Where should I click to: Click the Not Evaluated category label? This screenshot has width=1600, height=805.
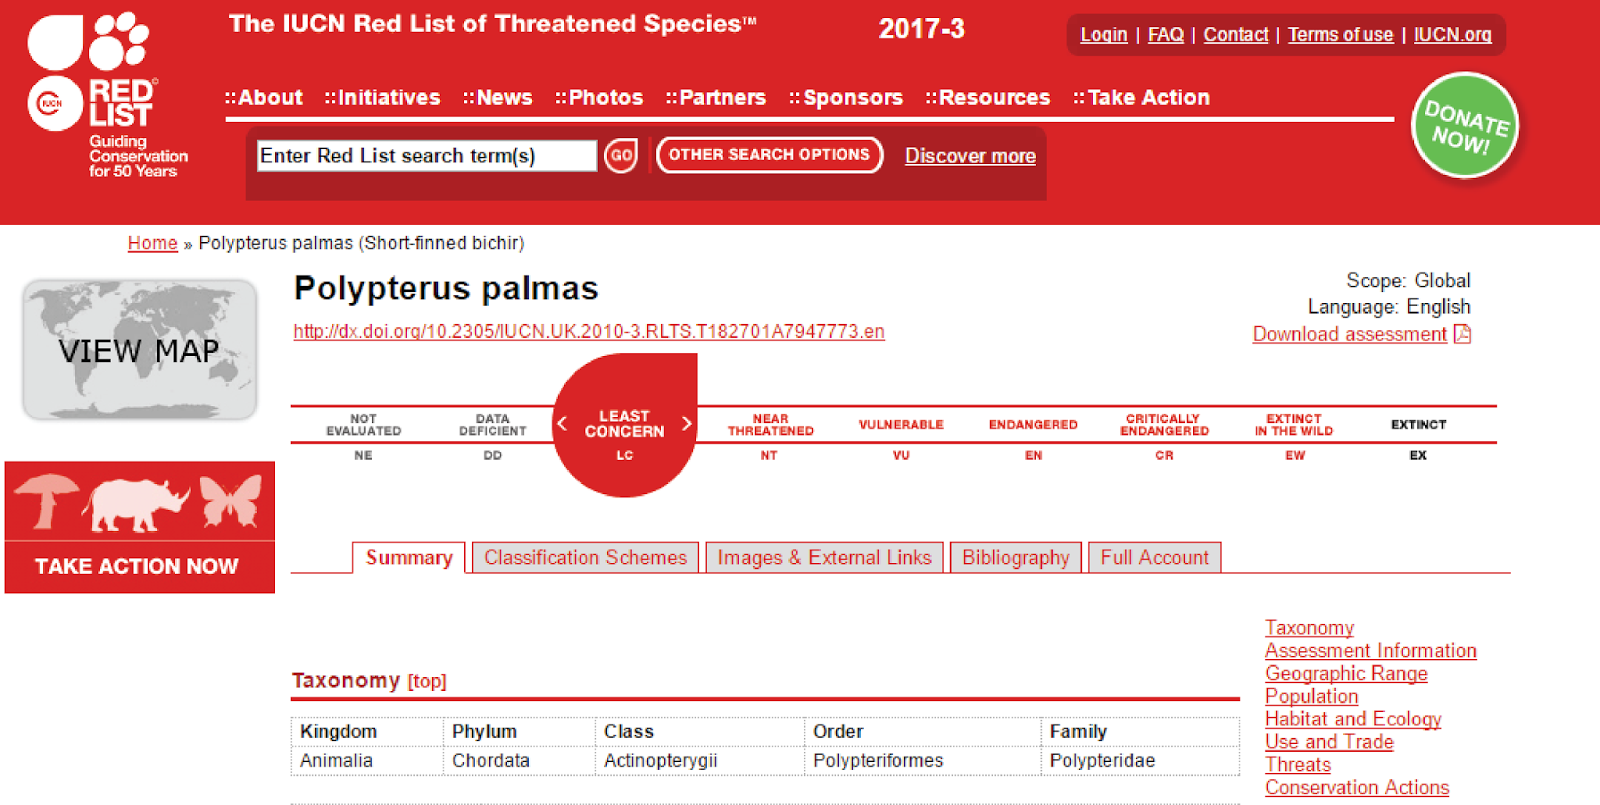click(363, 425)
